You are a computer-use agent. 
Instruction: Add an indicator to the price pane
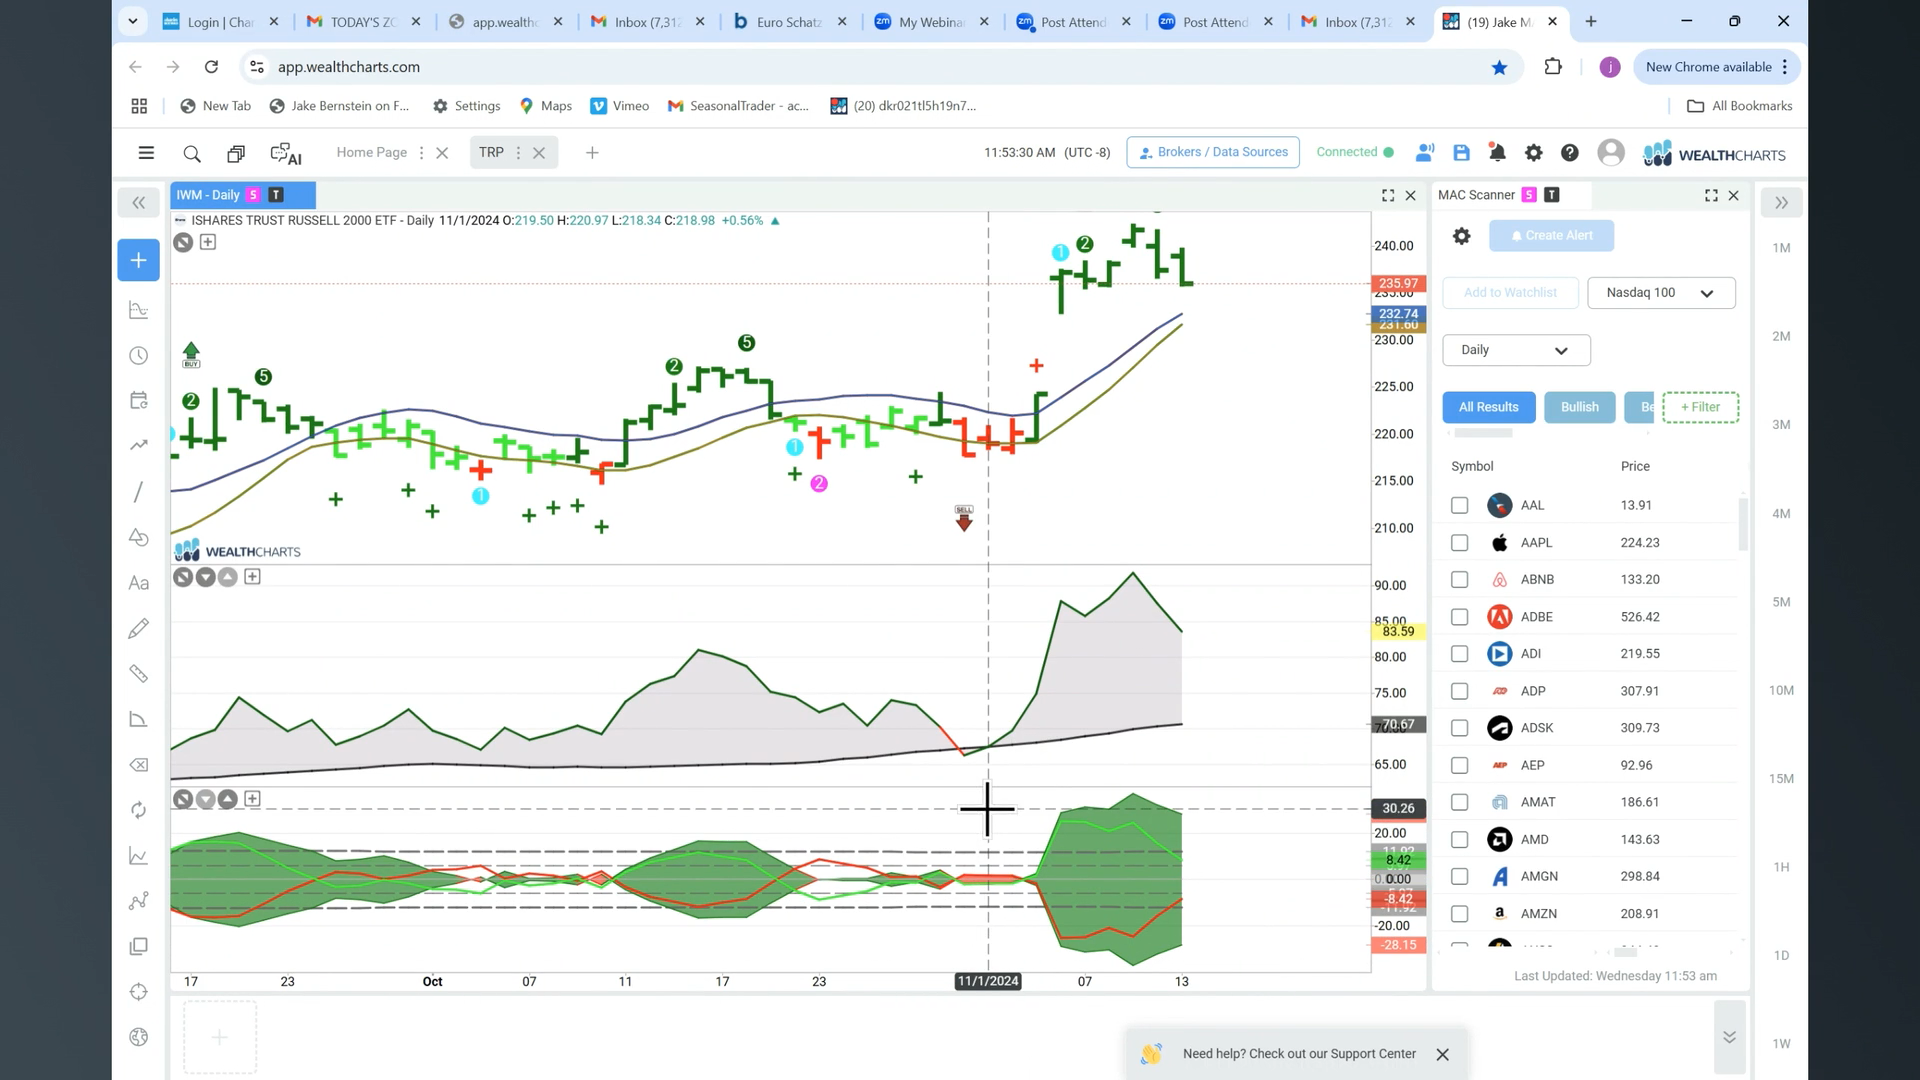[208, 242]
